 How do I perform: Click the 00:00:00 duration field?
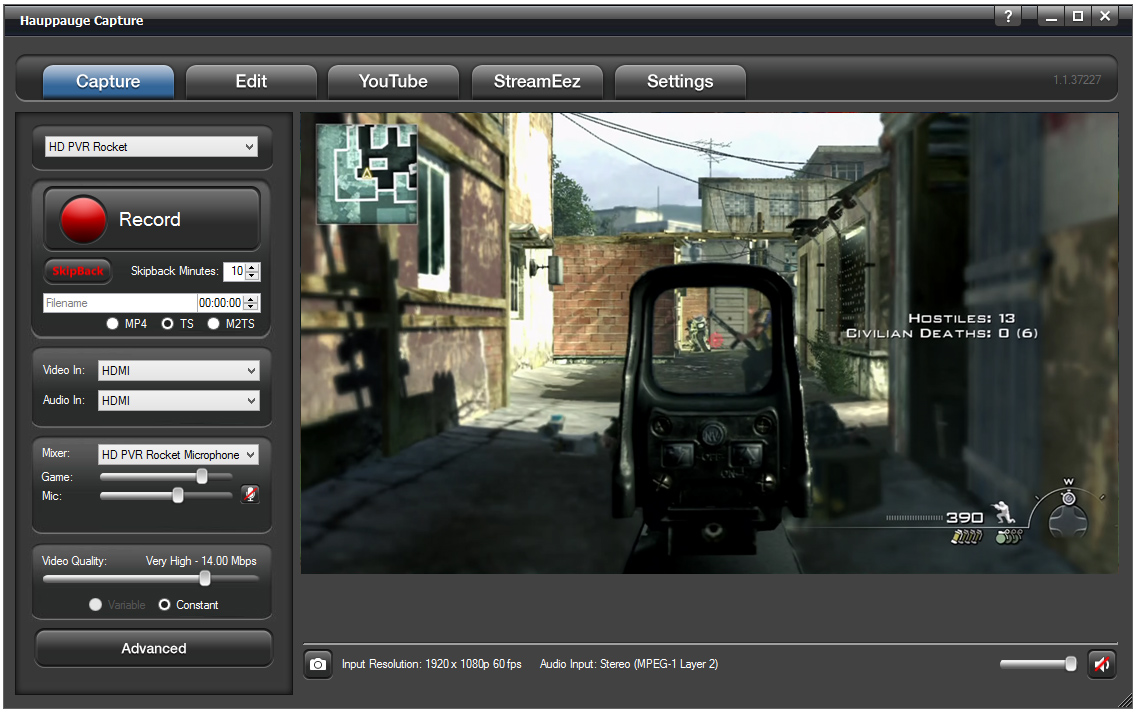[220, 303]
